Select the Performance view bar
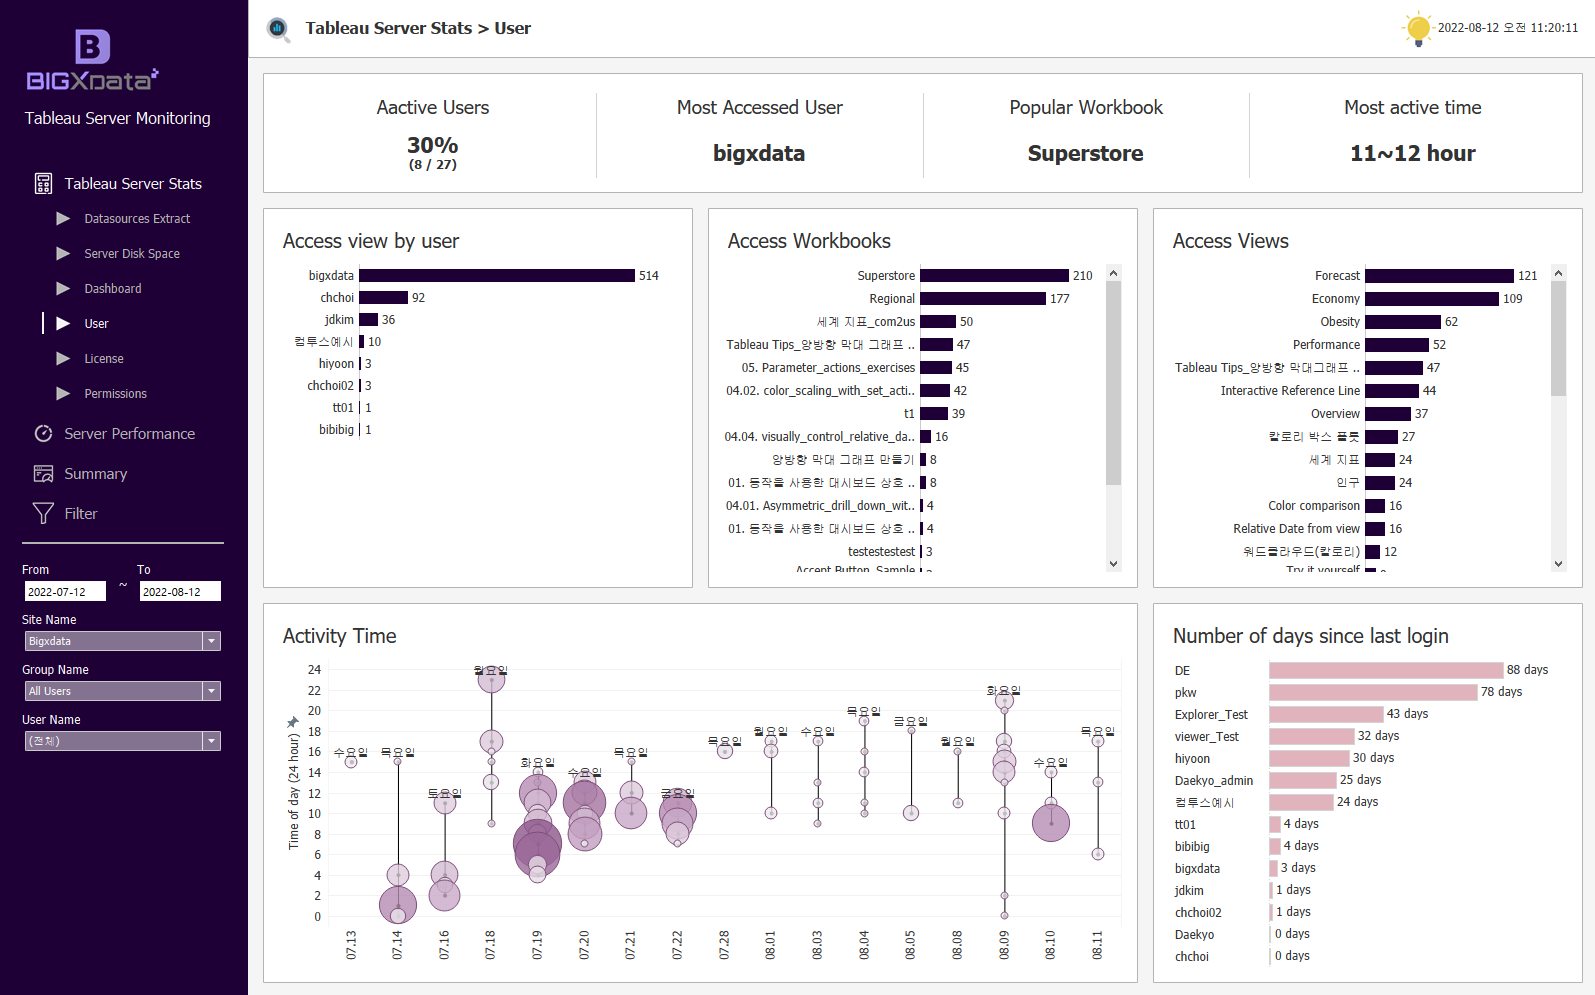 [1397, 344]
